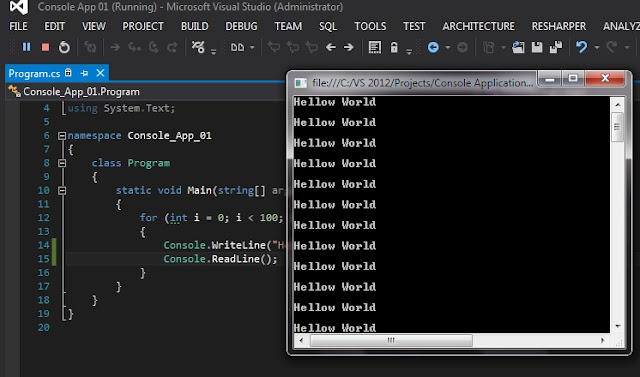The height and width of the screenshot is (377, 640).
Task: Stop debugging with the red square
Action: [45, 47]
